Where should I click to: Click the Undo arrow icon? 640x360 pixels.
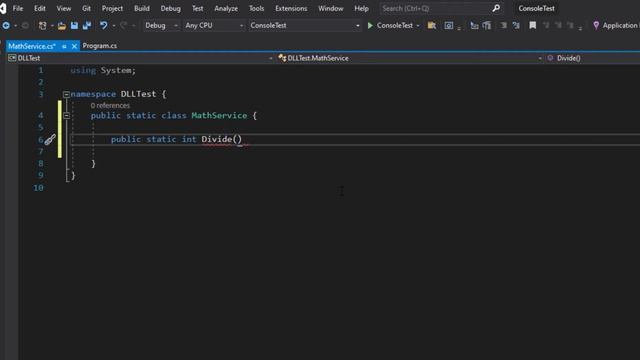103,25
